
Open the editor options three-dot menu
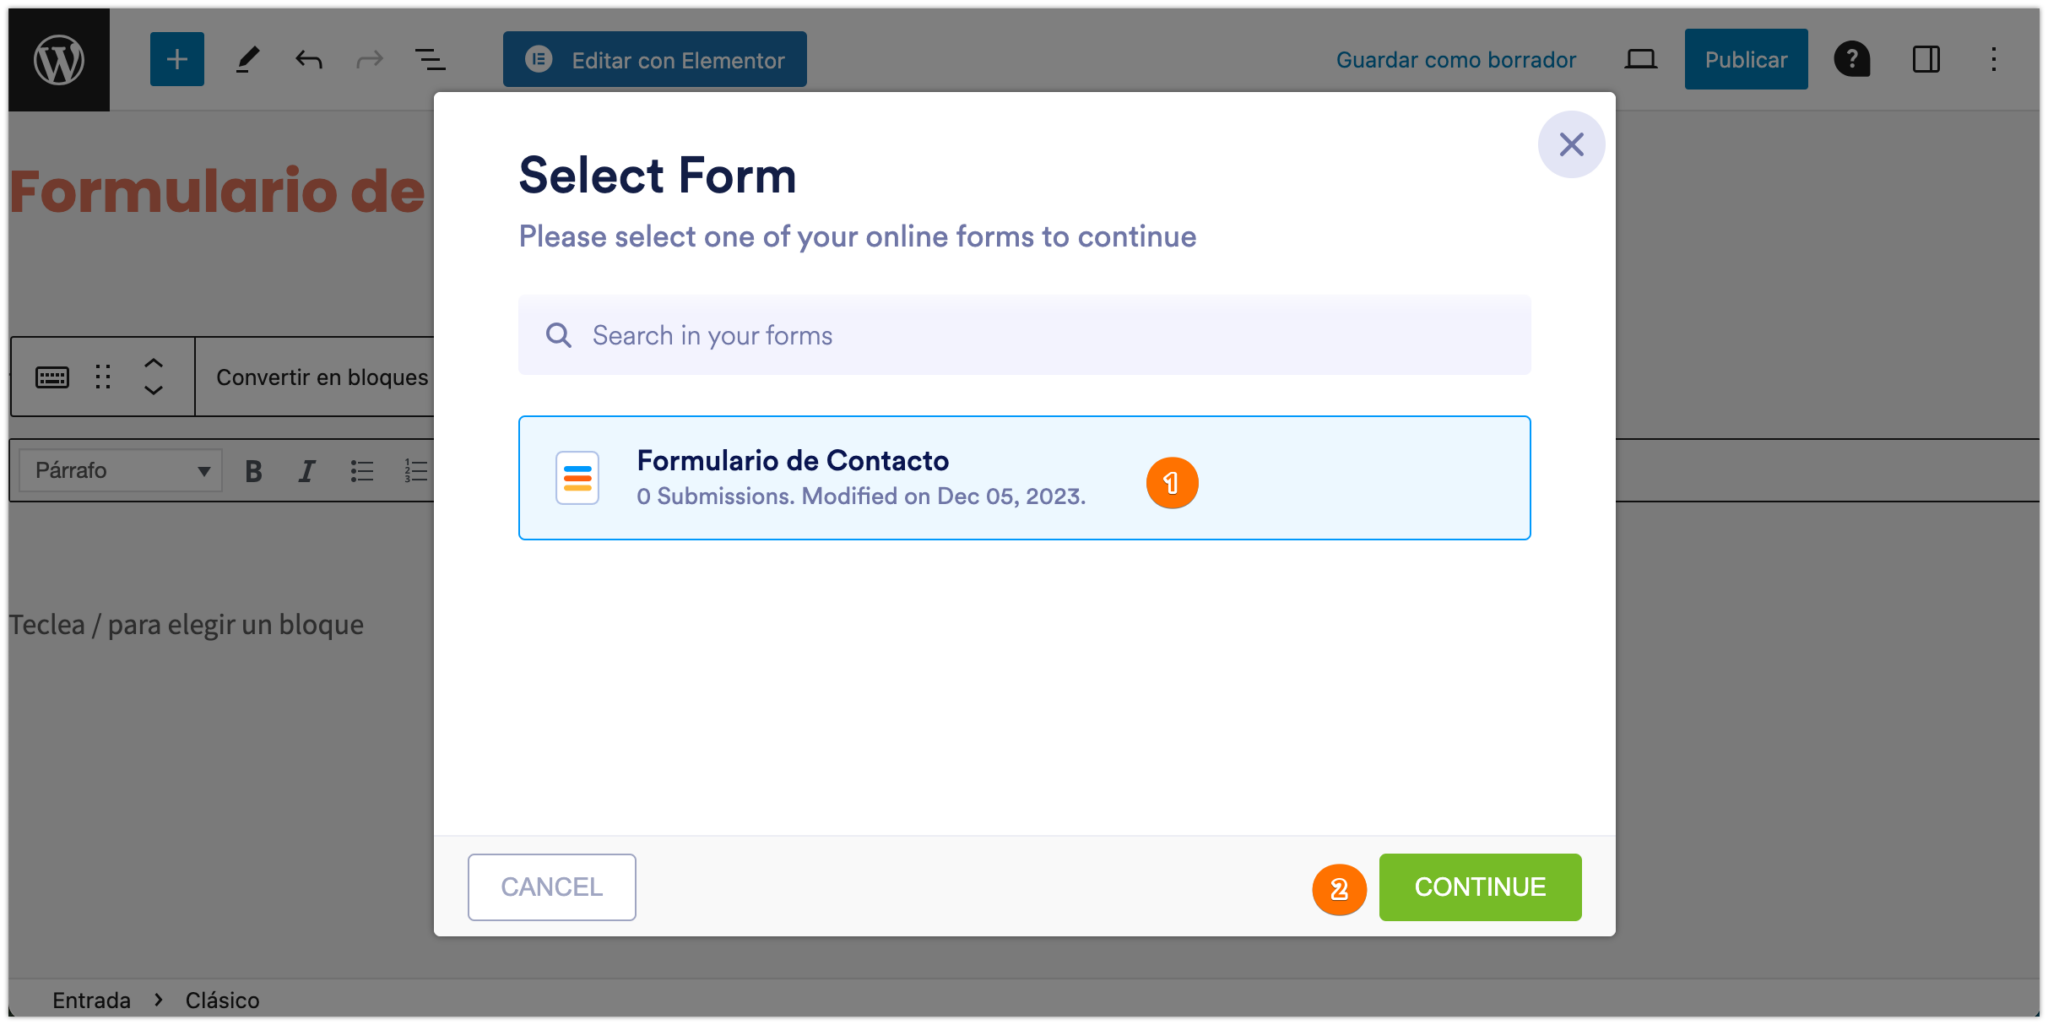[x=1994, y=58]
